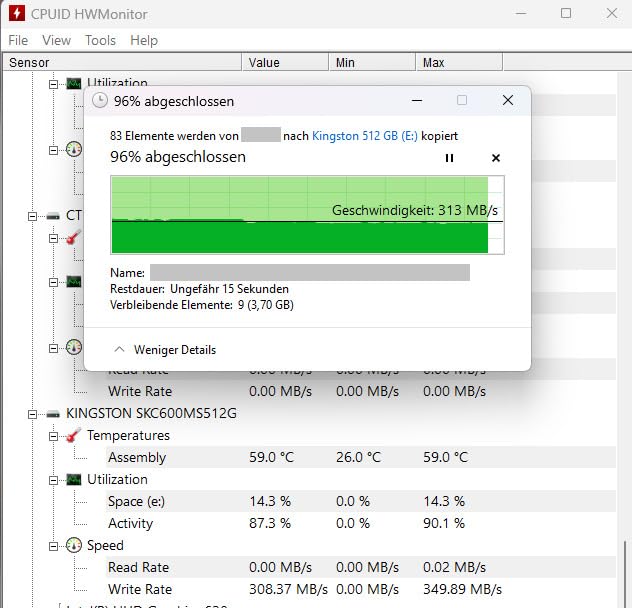632x608 pixels.
Task: Click the clock icon in copy dialog title
Action: pos(100,100)
